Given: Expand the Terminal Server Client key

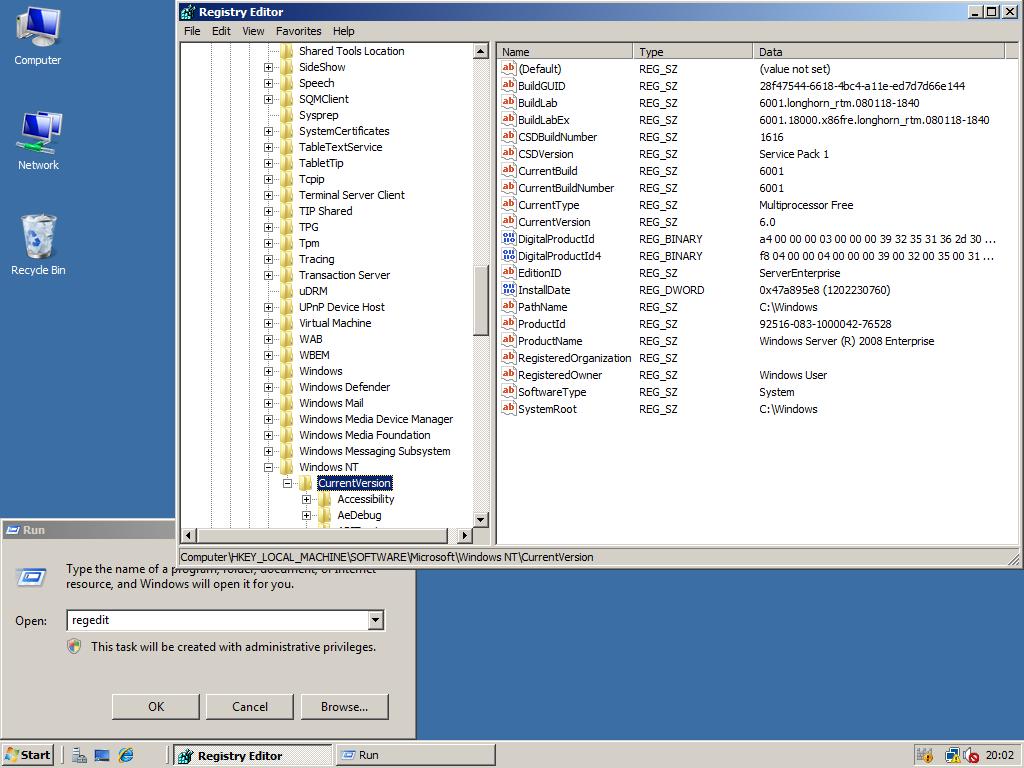Looking at the screenshot, I should (268, 195).
